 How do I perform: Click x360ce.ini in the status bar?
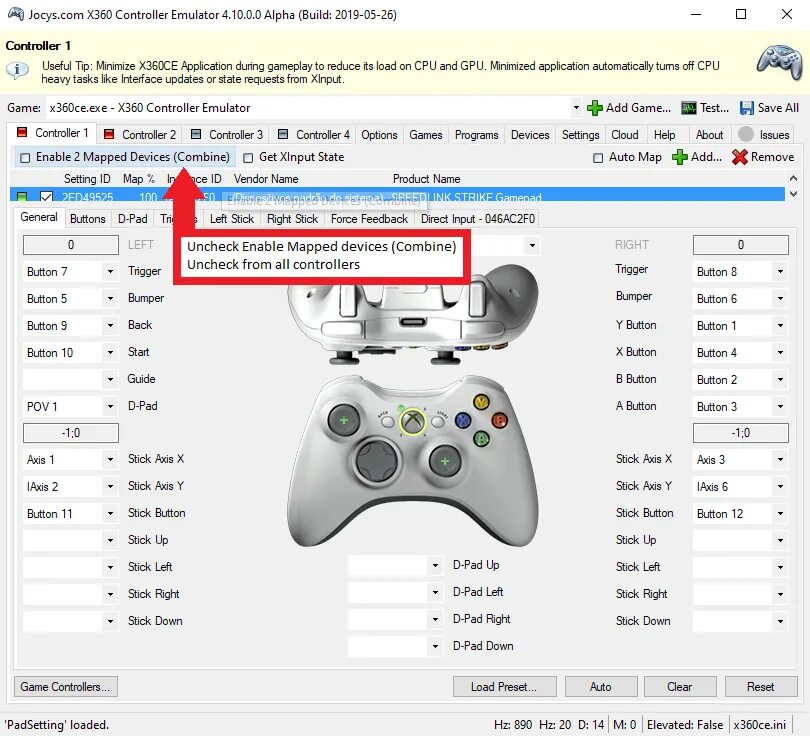click(759, 725)
